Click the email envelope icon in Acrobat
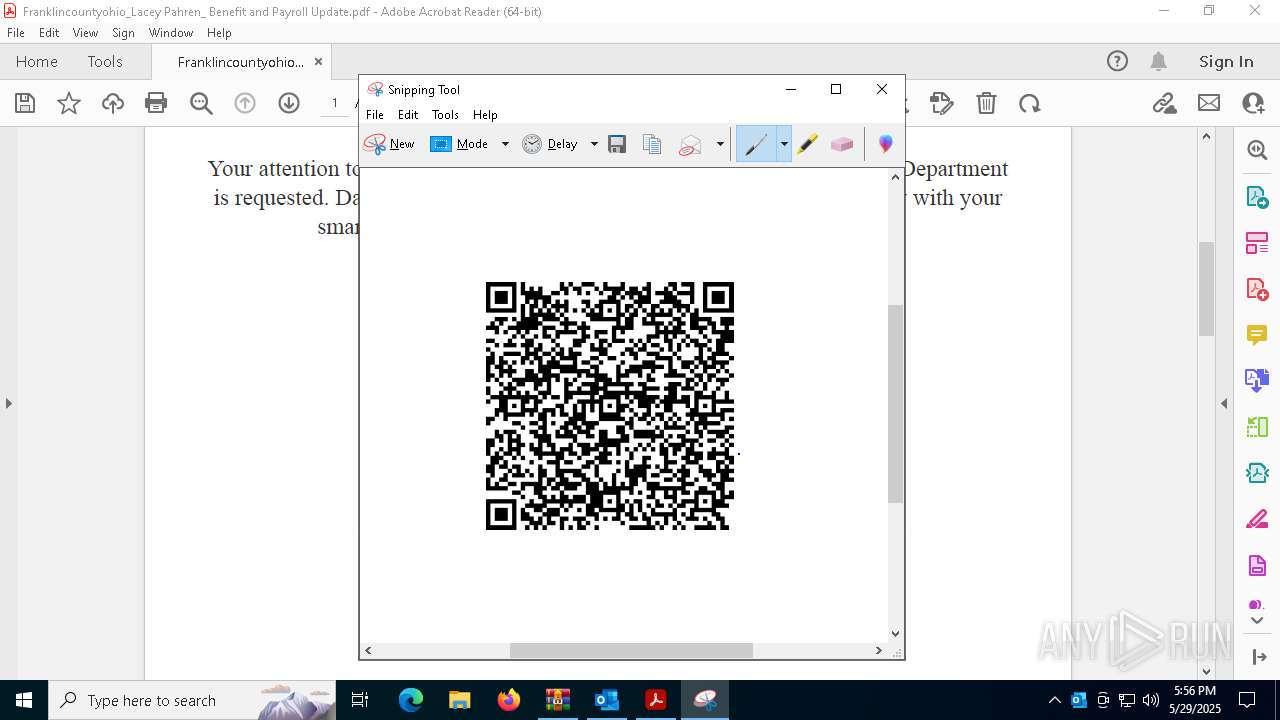Viewport: 1280px width, 720px height. pos(1209,103)
